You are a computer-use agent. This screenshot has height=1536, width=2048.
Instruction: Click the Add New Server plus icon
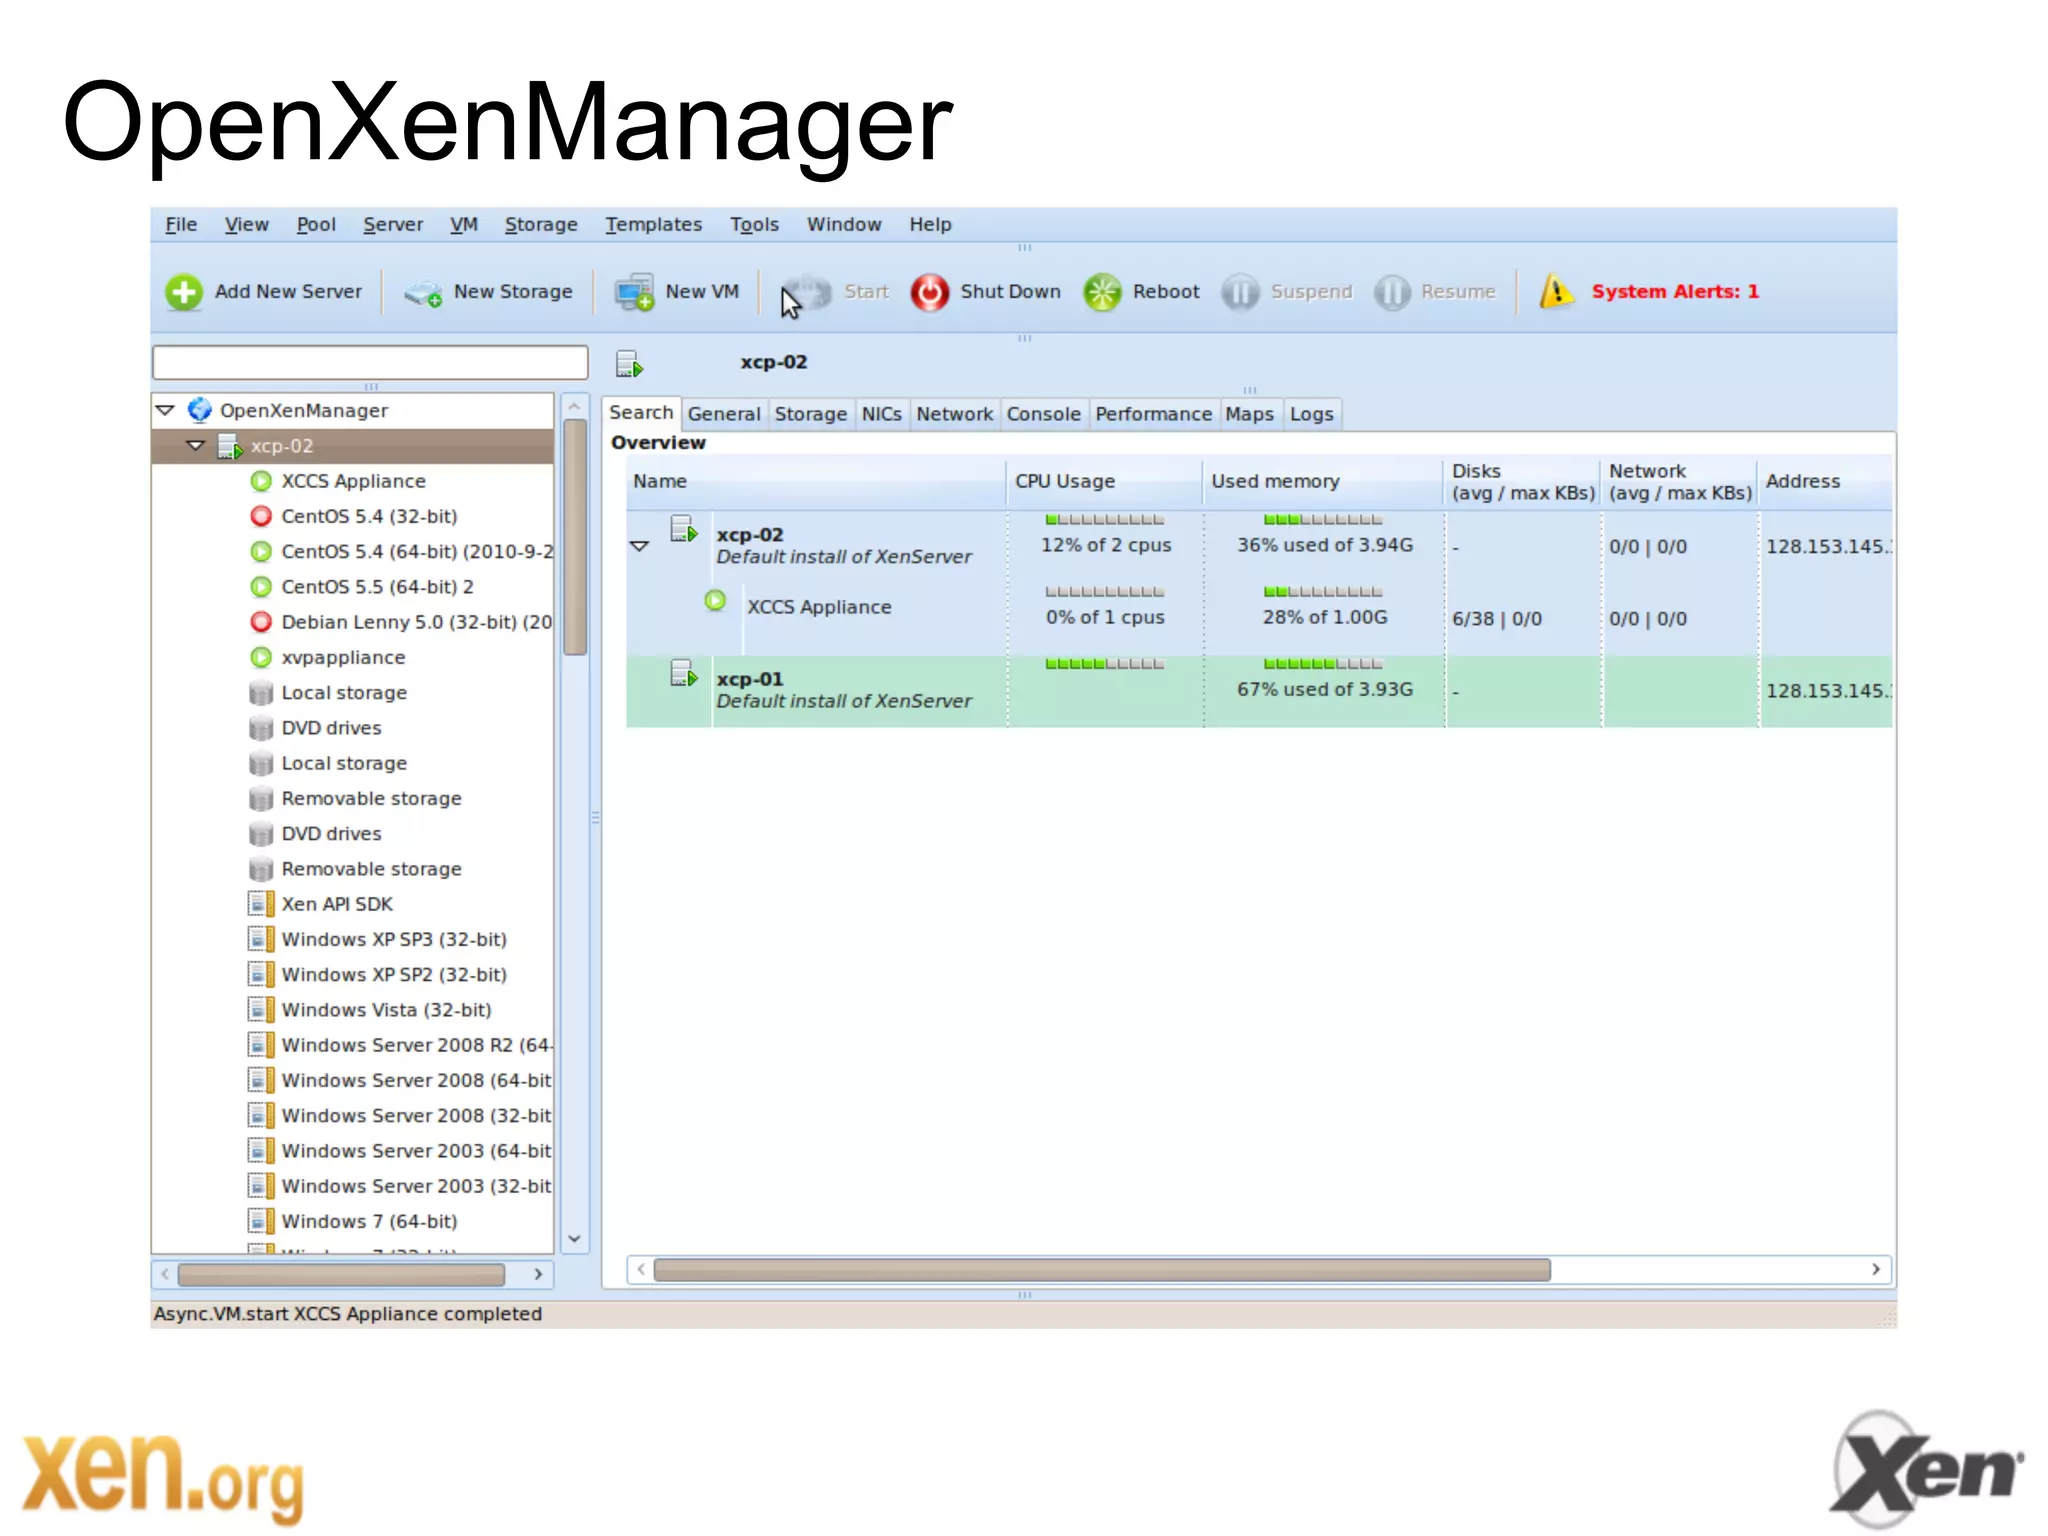[184, 292]
